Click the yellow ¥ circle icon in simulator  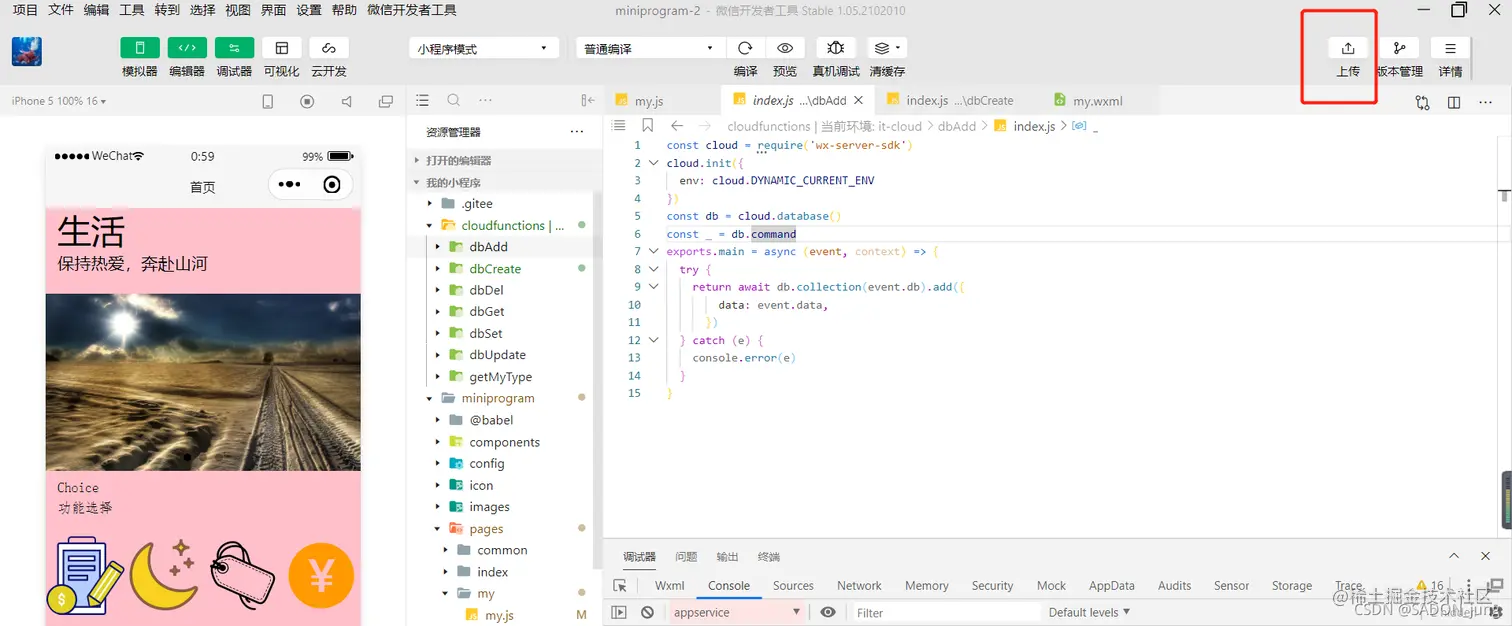321,576
